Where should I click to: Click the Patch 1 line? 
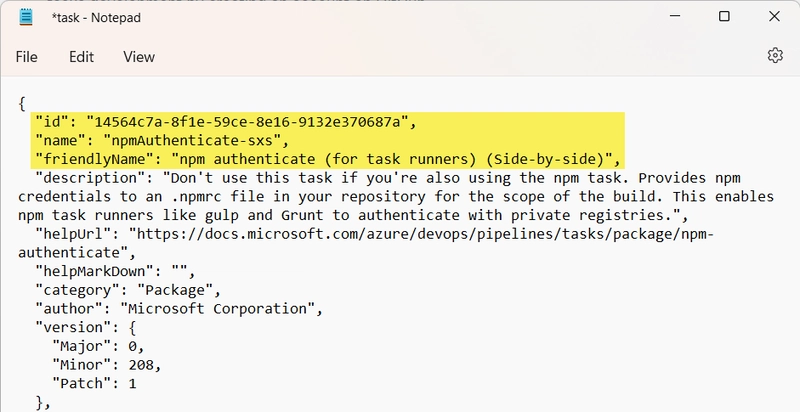click(x=94, y=383)
